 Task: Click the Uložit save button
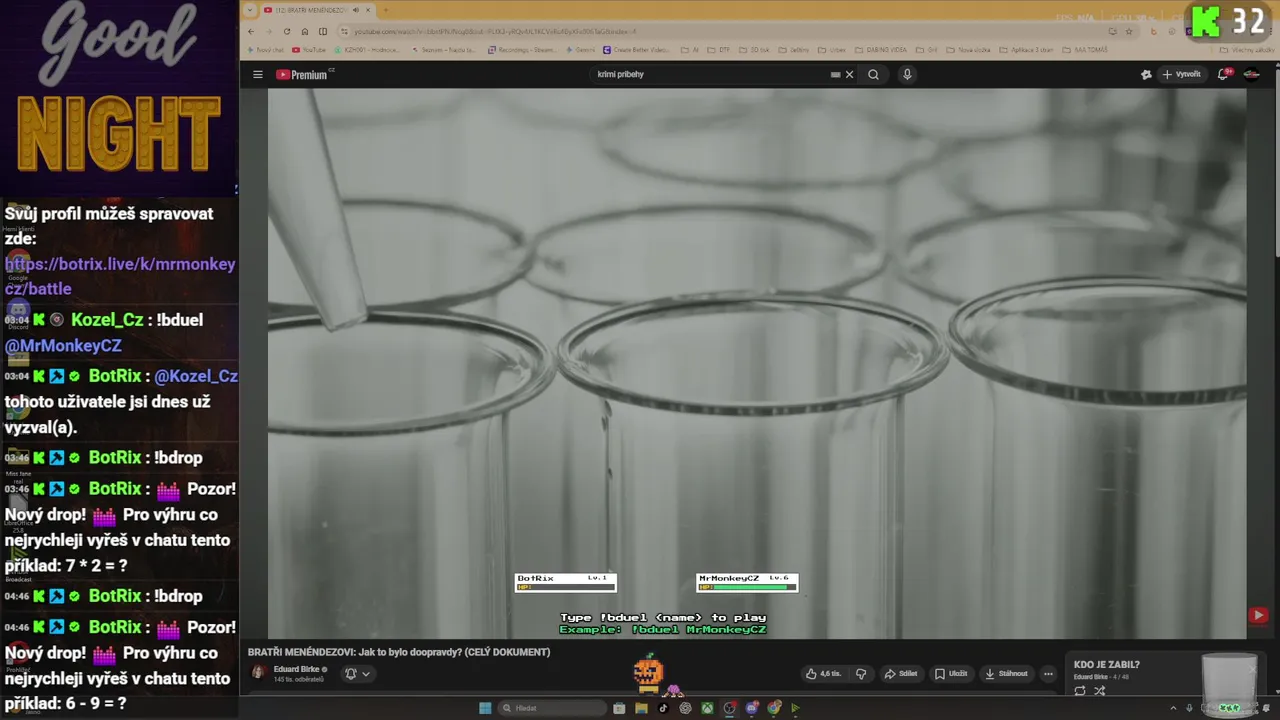point(953,674)
